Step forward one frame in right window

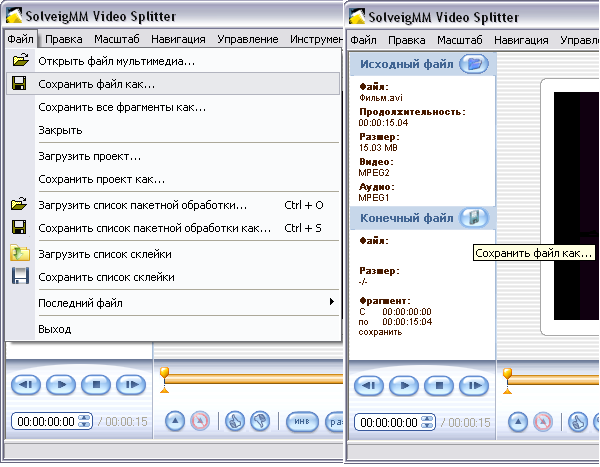pyautogui.click(x=474, y=385)
